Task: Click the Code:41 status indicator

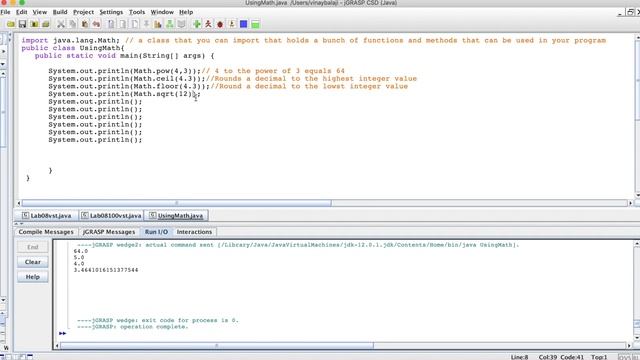Action: [x=572, y=357]
